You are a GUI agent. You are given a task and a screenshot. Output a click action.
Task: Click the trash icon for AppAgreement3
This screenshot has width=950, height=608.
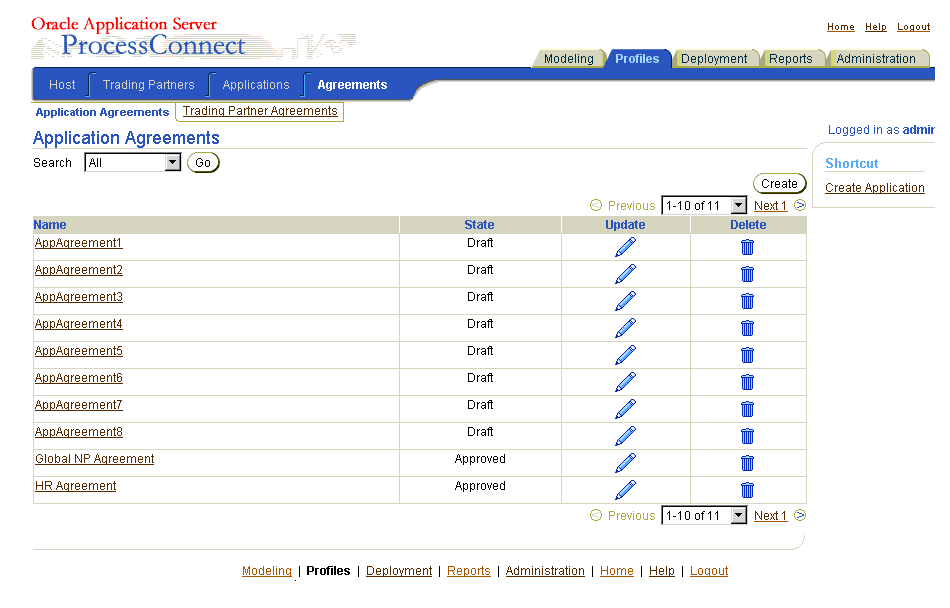pos(748,301)
